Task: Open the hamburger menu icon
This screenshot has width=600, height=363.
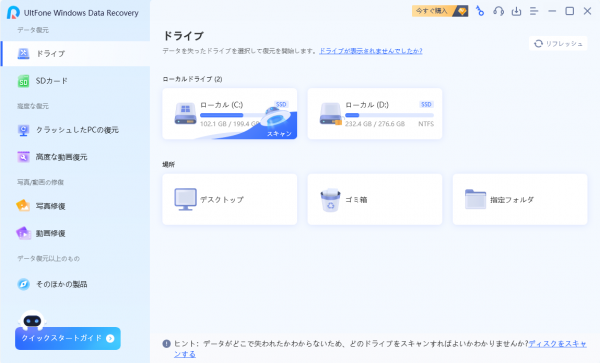Action: [x=534, y=11]
